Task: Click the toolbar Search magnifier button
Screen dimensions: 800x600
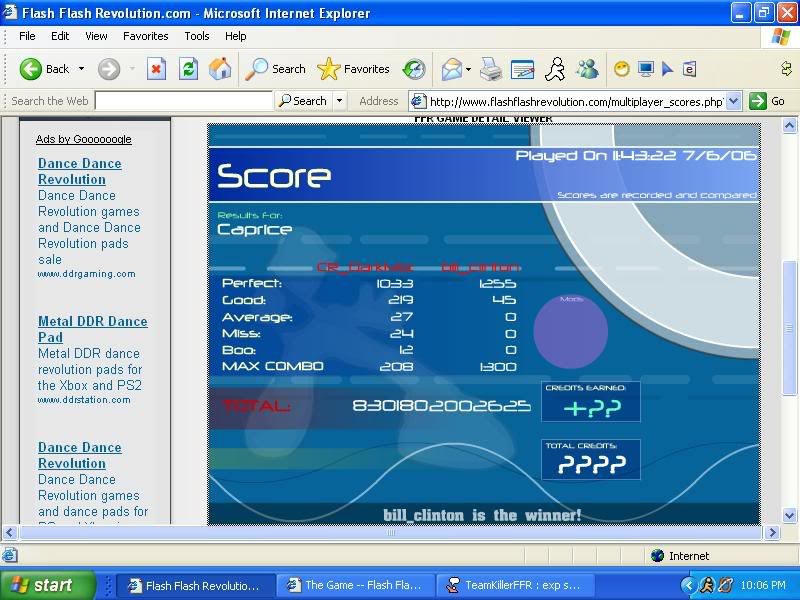Action: (x=276, y=69)
